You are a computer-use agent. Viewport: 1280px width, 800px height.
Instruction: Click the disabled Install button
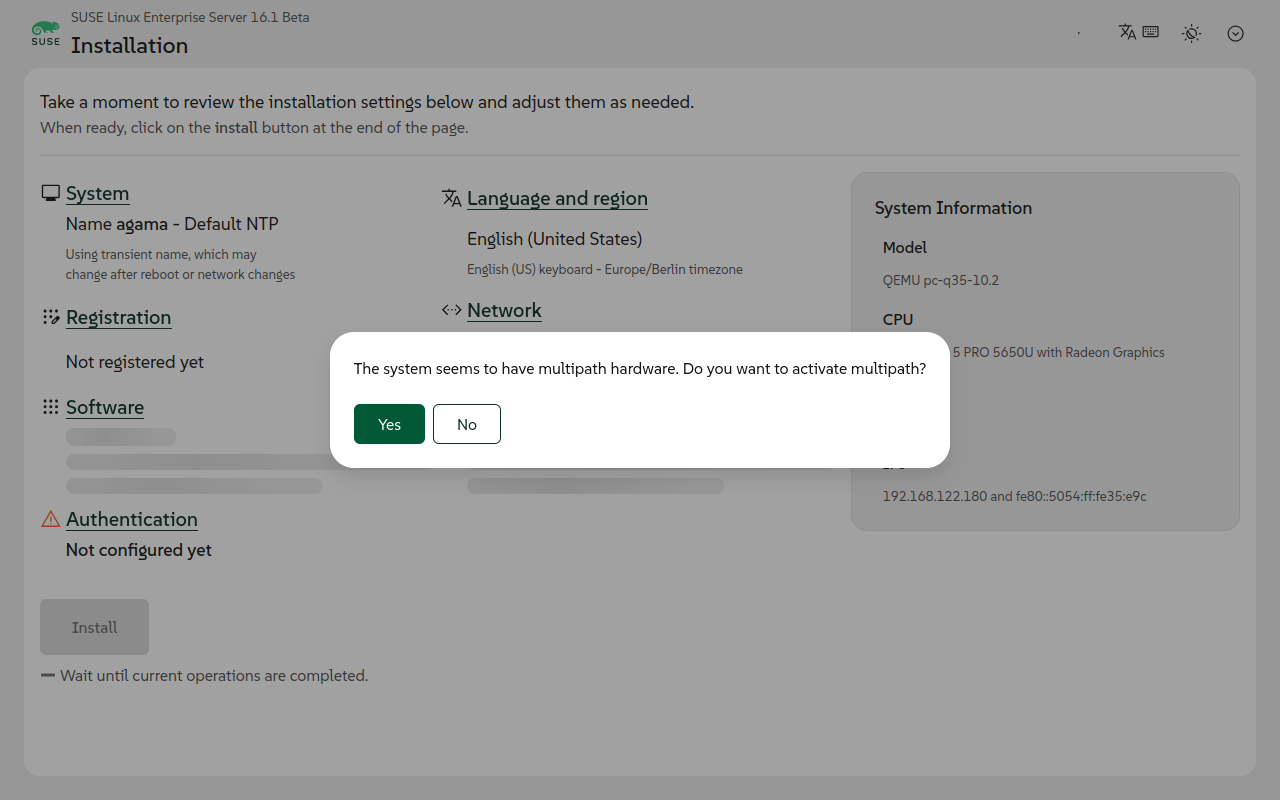coord(94,627)
